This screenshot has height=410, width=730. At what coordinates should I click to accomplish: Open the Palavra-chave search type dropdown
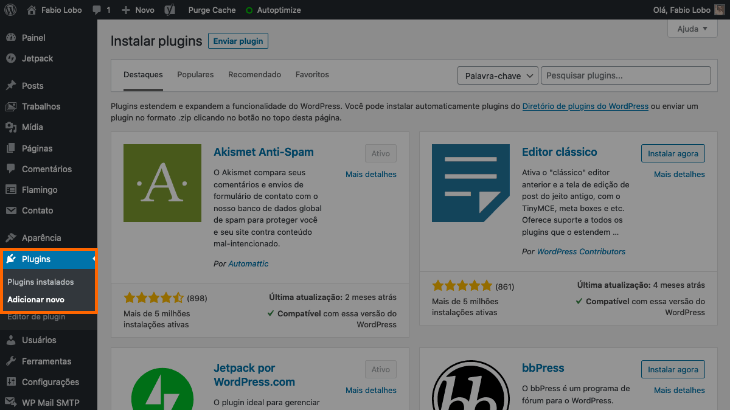pyautogui.click(x=498, y=75)
